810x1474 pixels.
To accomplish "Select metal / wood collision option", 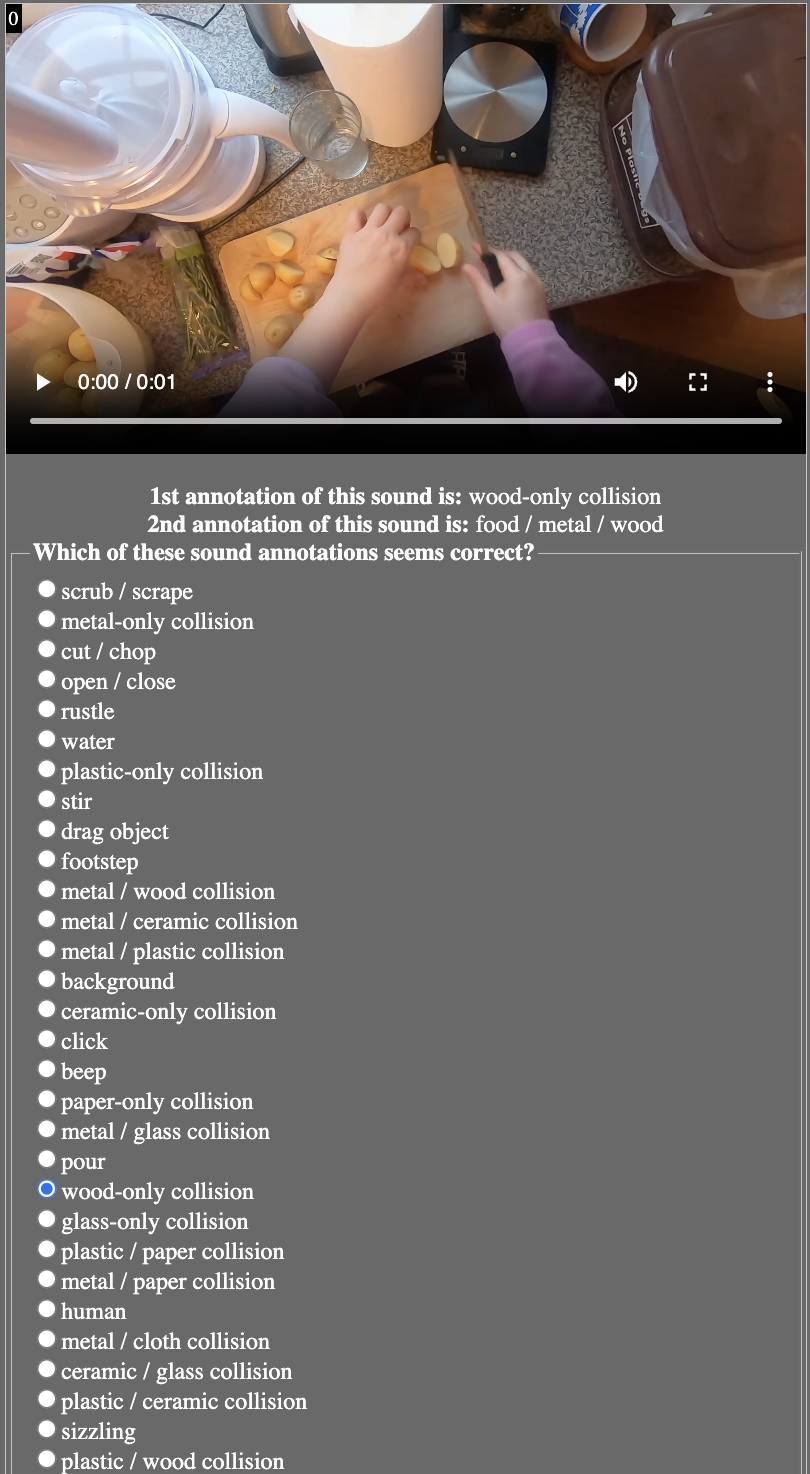I will coord(47,889).
